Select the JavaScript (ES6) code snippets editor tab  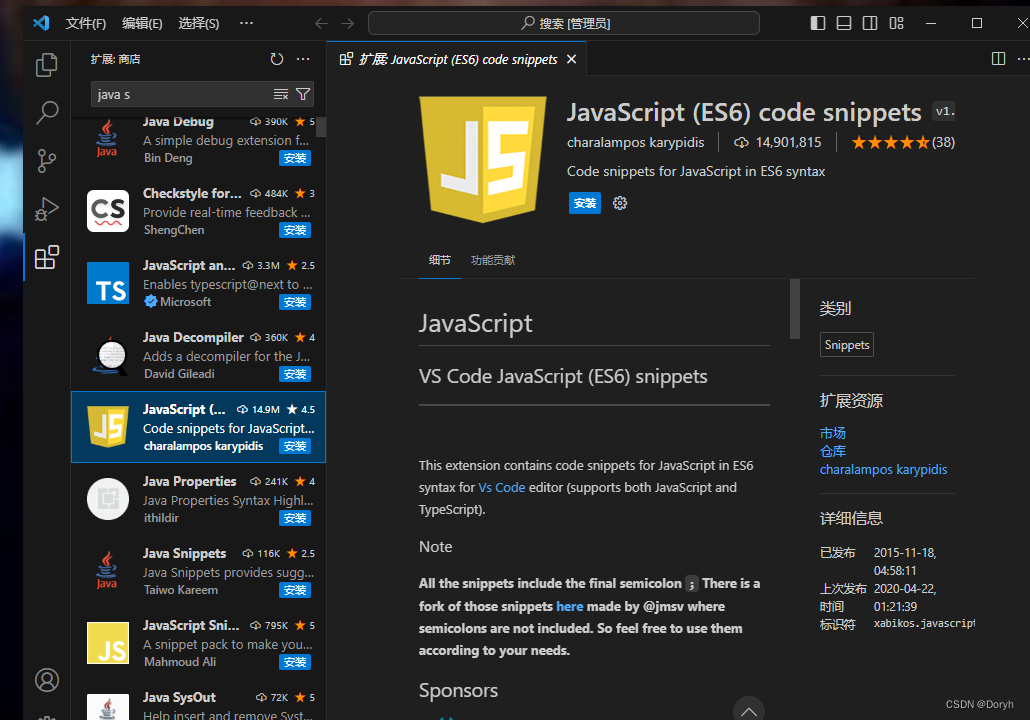tap(457, 59)
